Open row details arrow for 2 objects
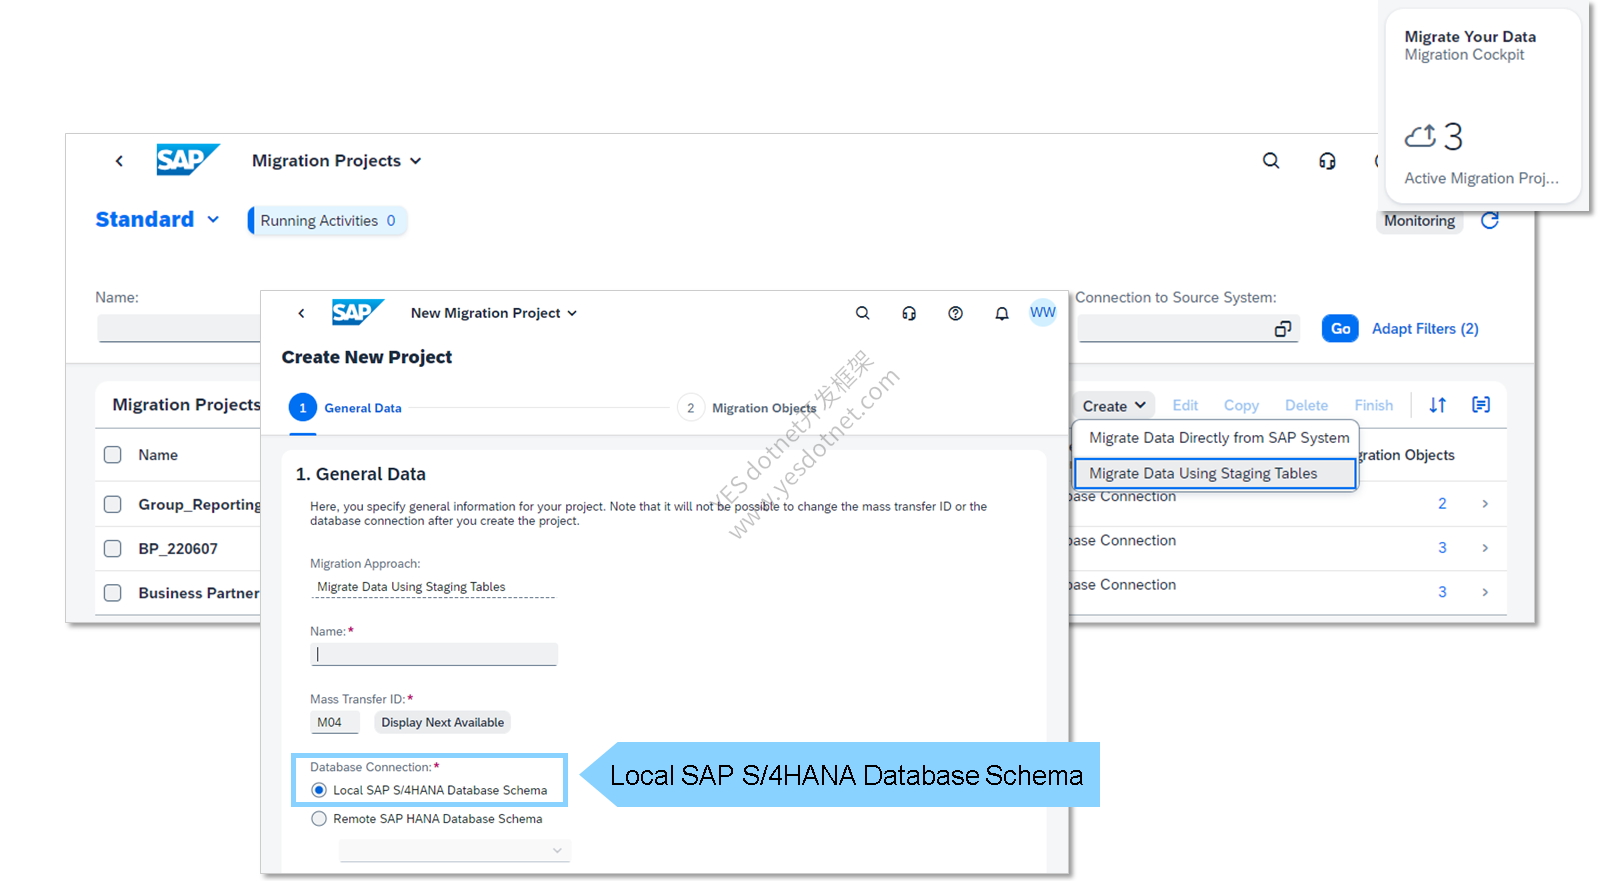This screenshot has height=881, width=1600. pyautogui.click(x=1485, y=504)
